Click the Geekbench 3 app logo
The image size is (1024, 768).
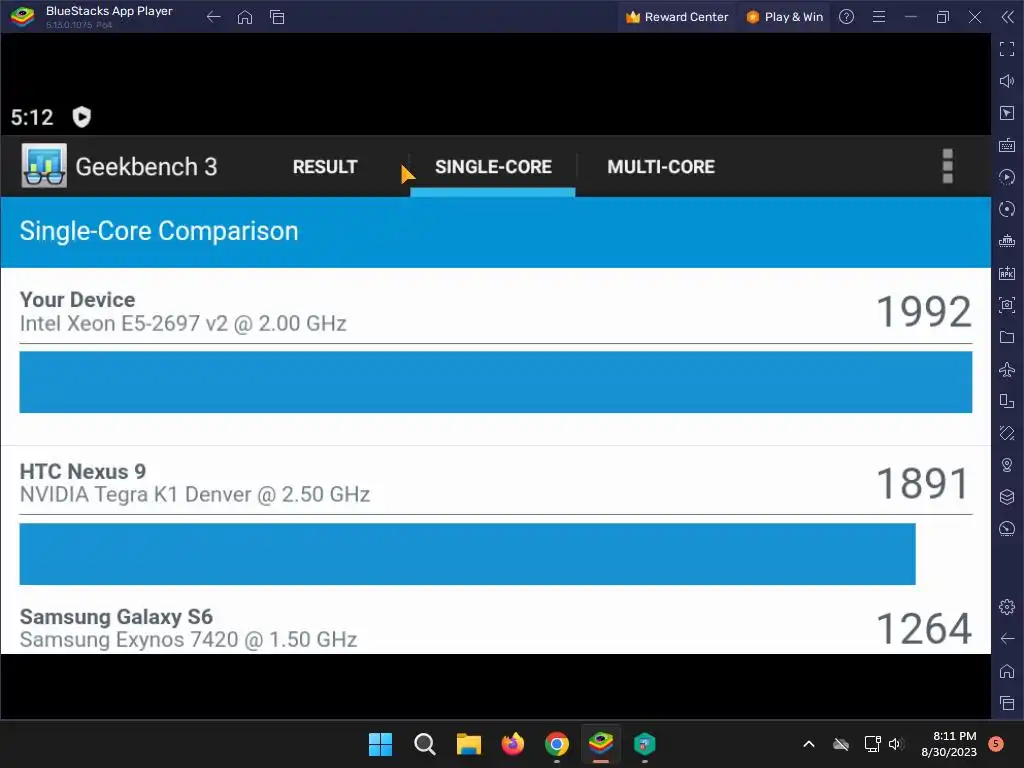(44, 166)
